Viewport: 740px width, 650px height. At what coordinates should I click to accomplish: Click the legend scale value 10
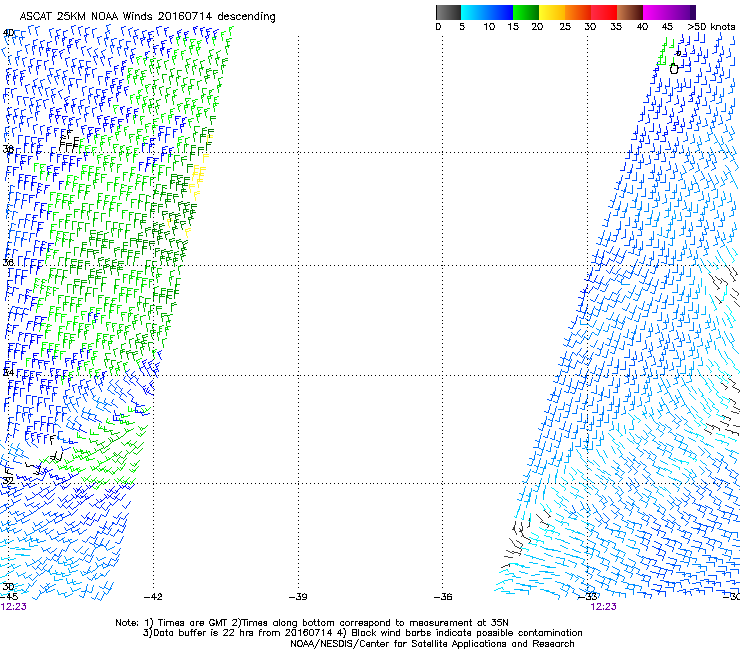coord(489,27)
